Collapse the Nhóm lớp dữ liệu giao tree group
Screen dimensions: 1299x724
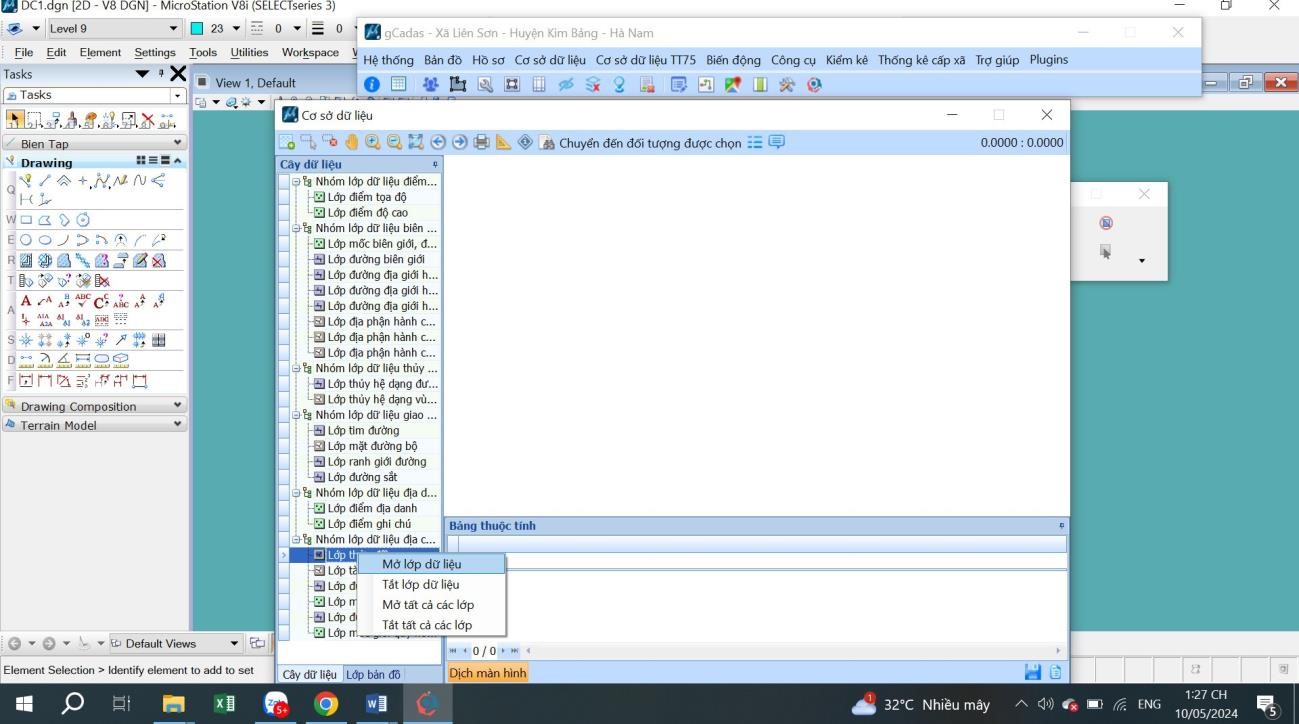[296, 415]
